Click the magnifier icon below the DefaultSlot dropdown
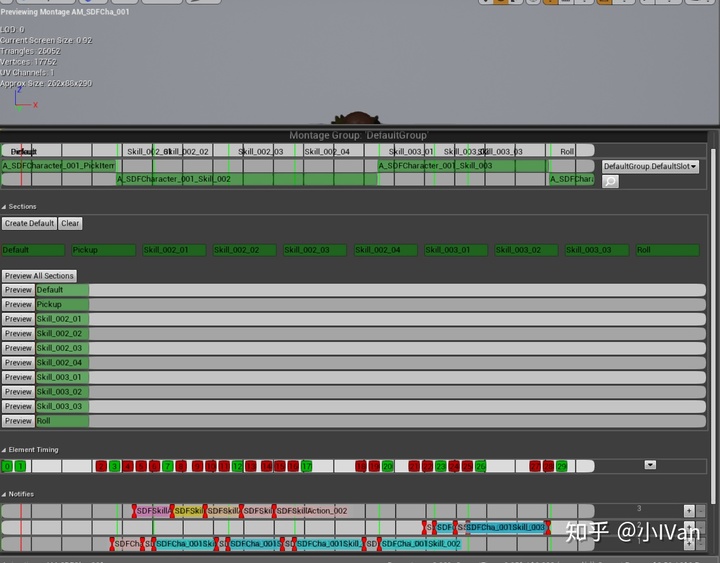Screen dimensions: 720x563 coord(610,181)
